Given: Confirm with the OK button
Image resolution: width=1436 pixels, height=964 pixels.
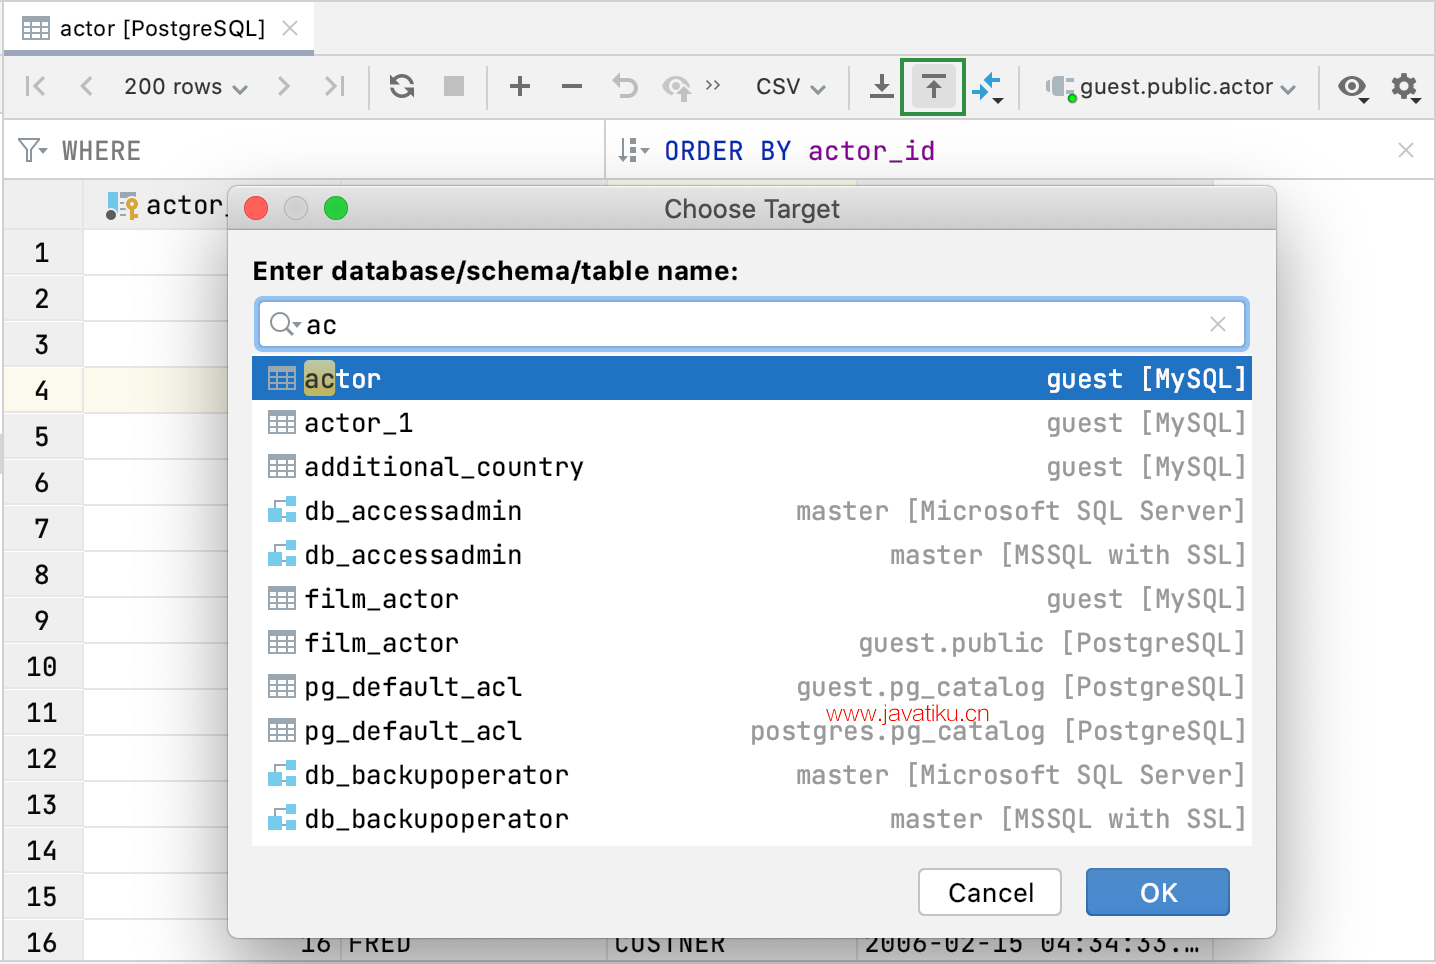Looking at the screenshot, I should (1158, 892).
